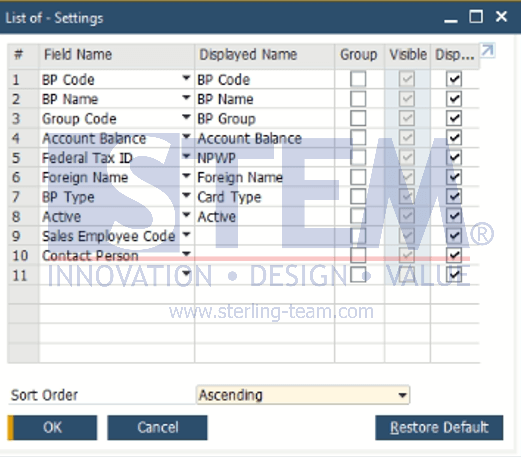The image size is (521, 457).
Task: Open field dropdown in empty row 11
Action: [x=186, y=274]
